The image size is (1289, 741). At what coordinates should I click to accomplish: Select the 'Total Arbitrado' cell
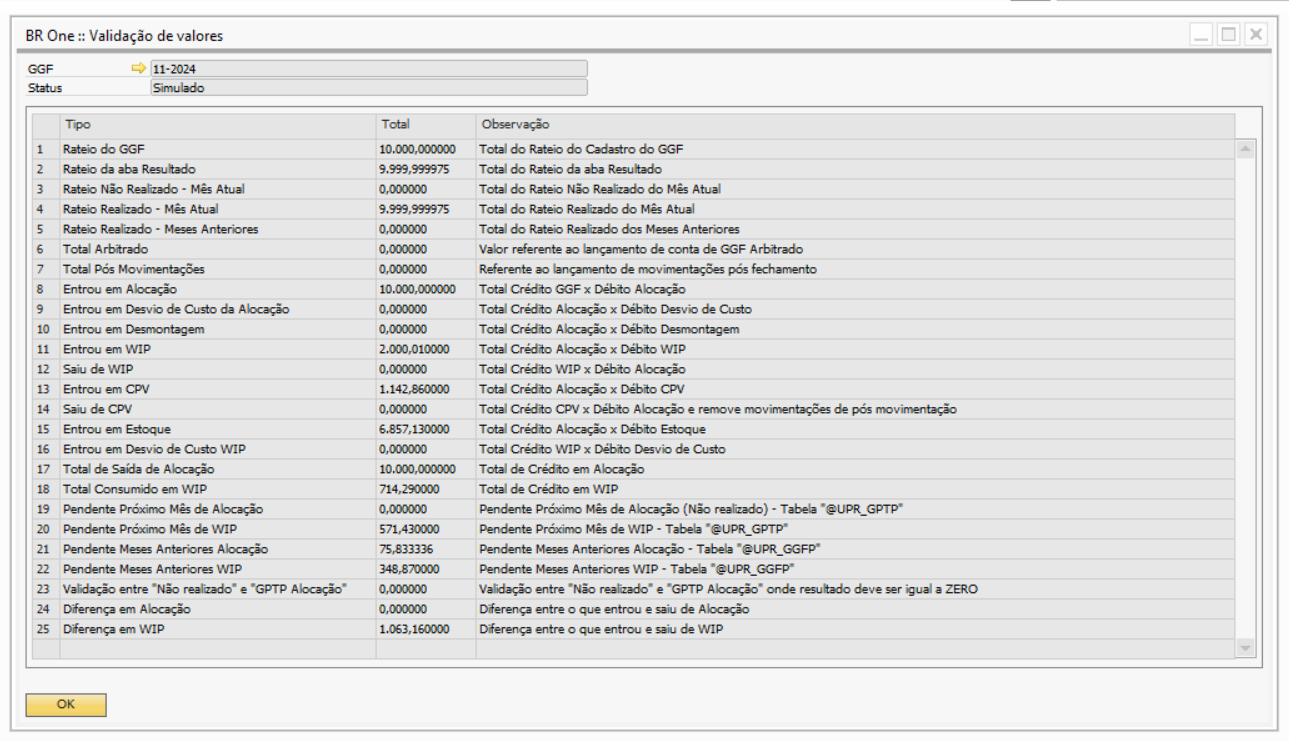click(x=218, y=249)
